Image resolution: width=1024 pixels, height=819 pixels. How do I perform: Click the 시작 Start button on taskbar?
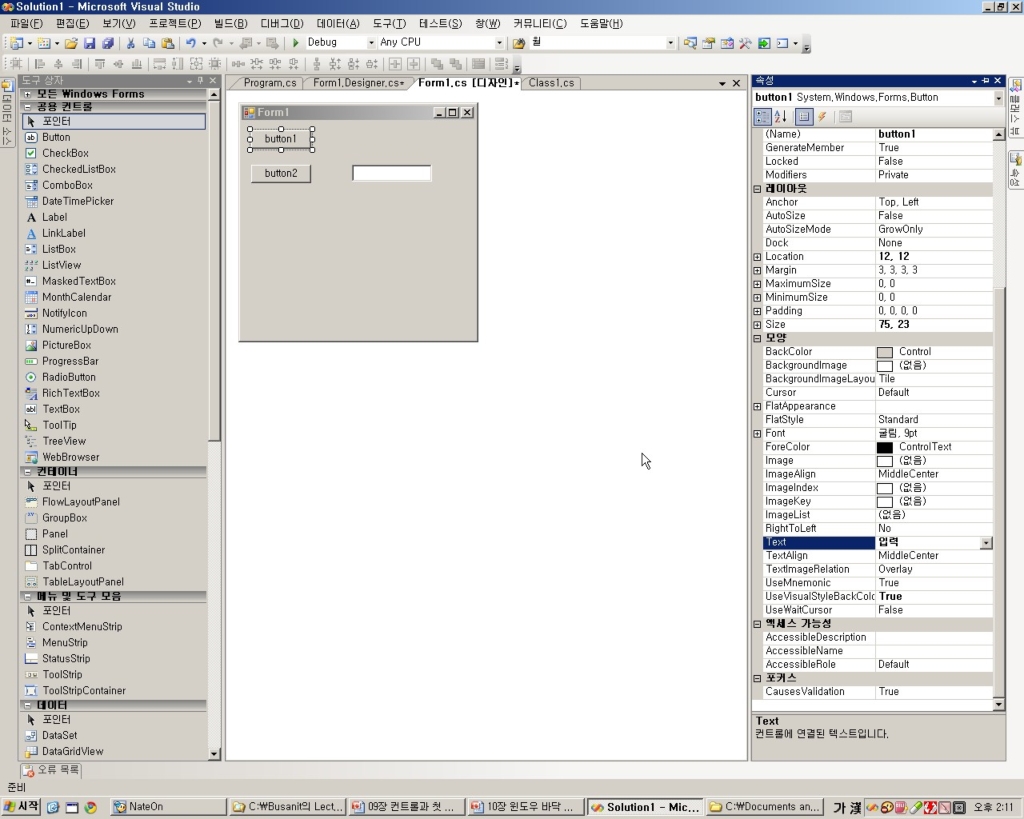pos(21,807)
